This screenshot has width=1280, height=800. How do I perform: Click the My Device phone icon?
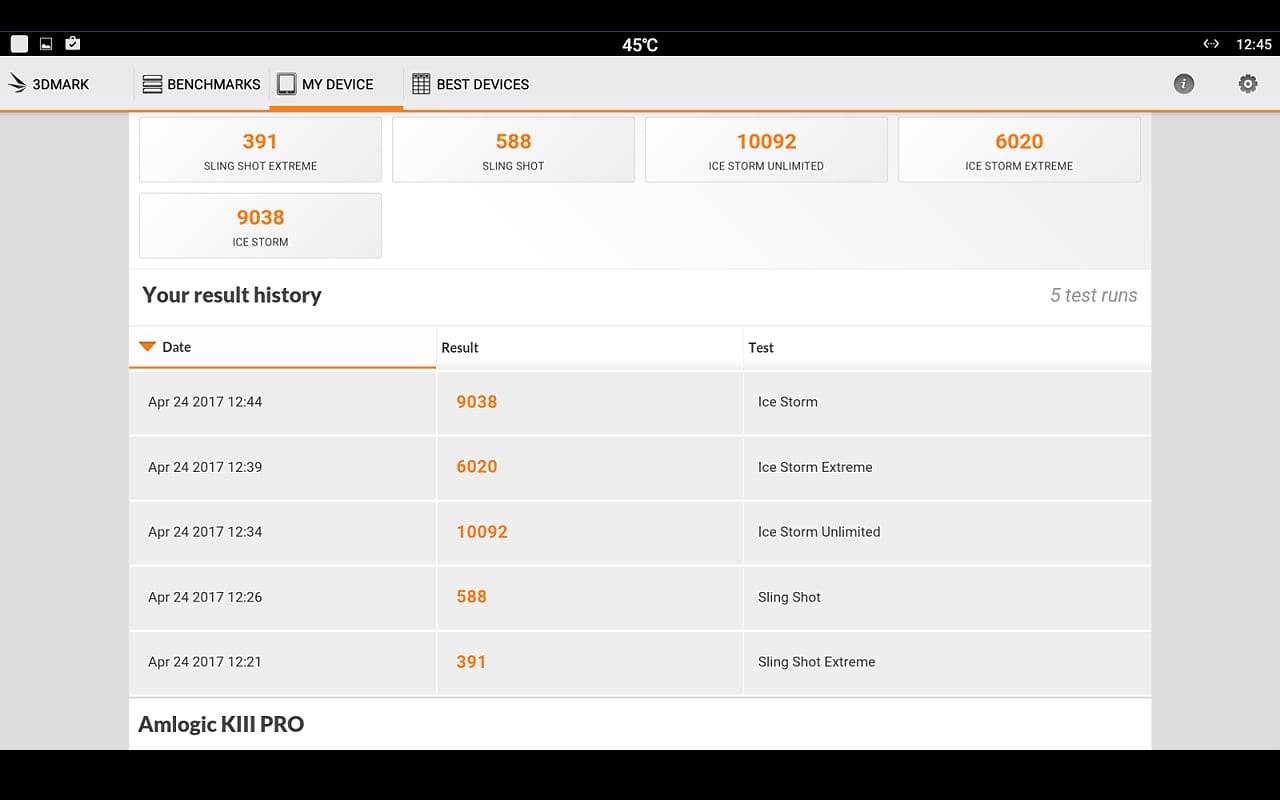[x=287, y=84]
